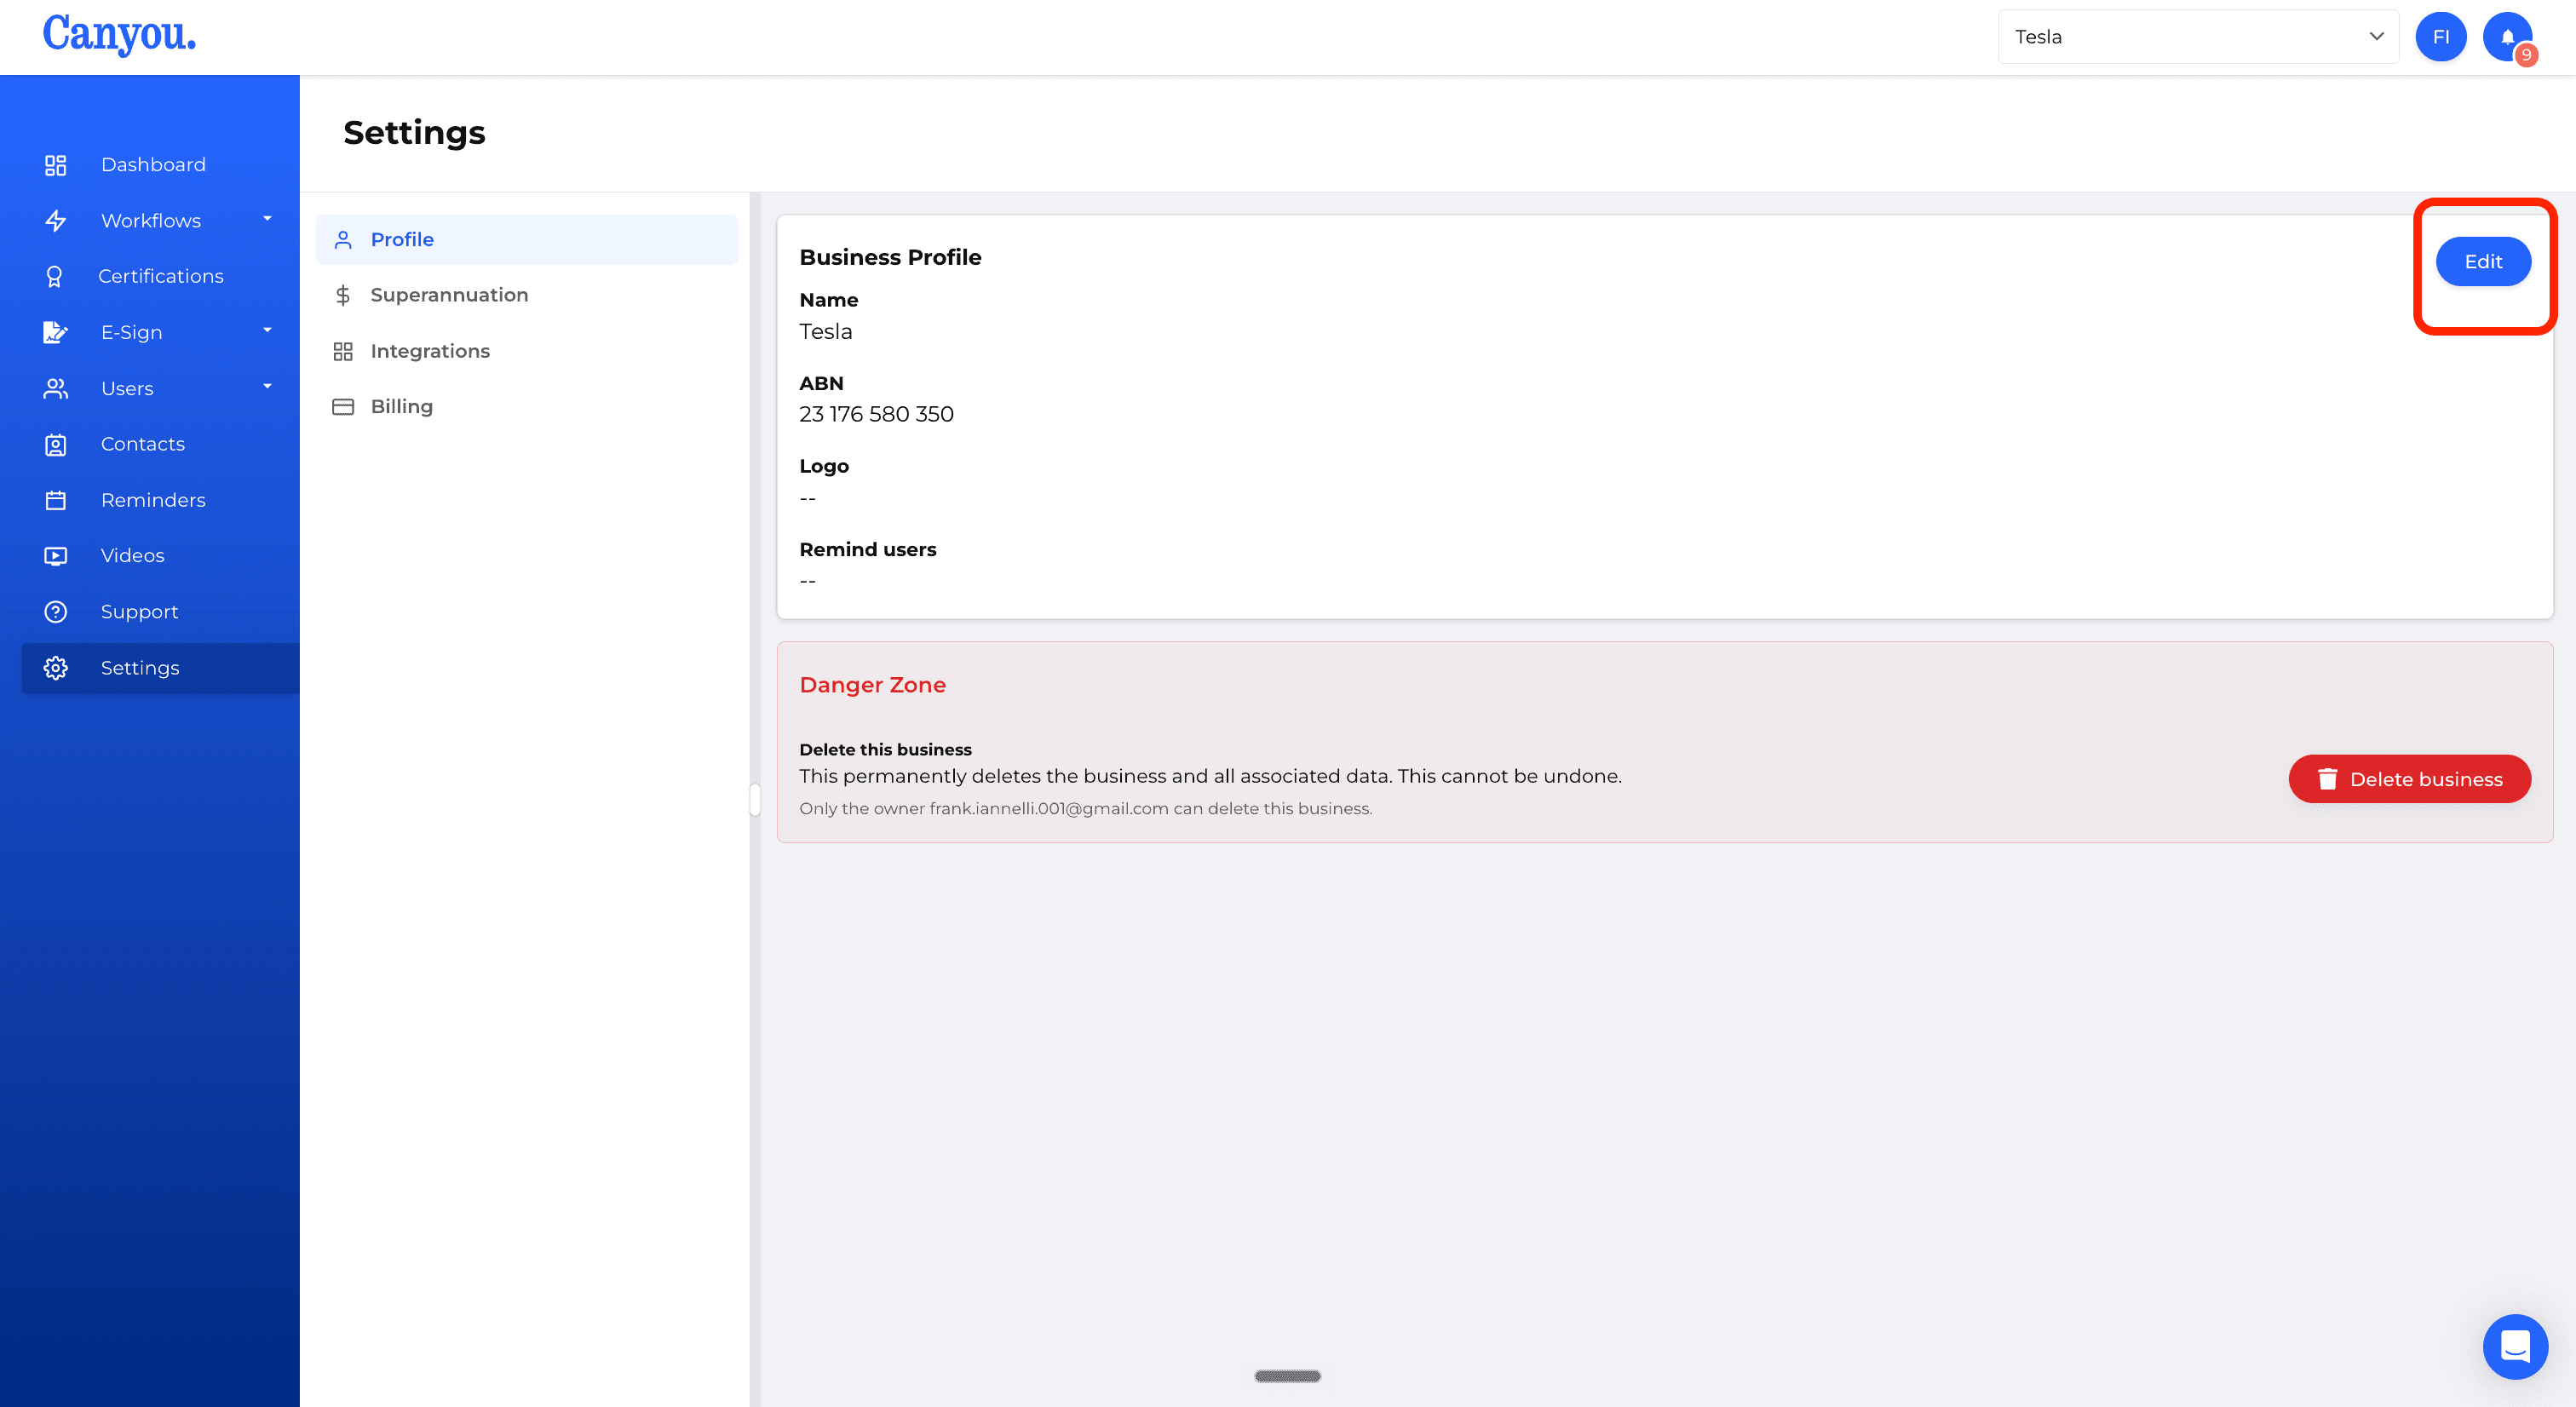Click the Logo field label
Screen dimensions: 2576x1407
click(x=824, y=467)
